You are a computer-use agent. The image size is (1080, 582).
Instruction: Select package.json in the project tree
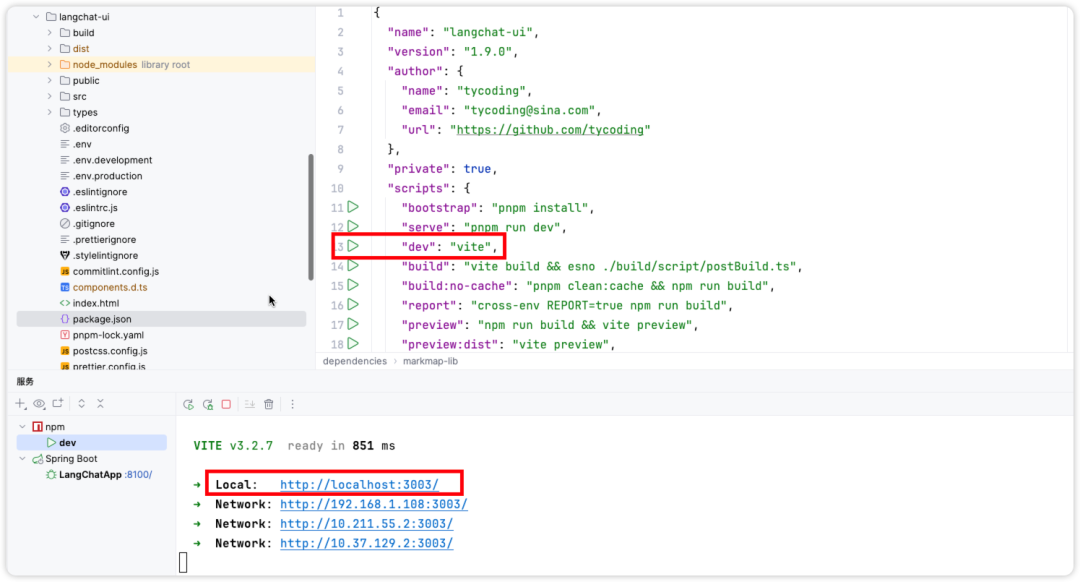click(x=161, y=319)
